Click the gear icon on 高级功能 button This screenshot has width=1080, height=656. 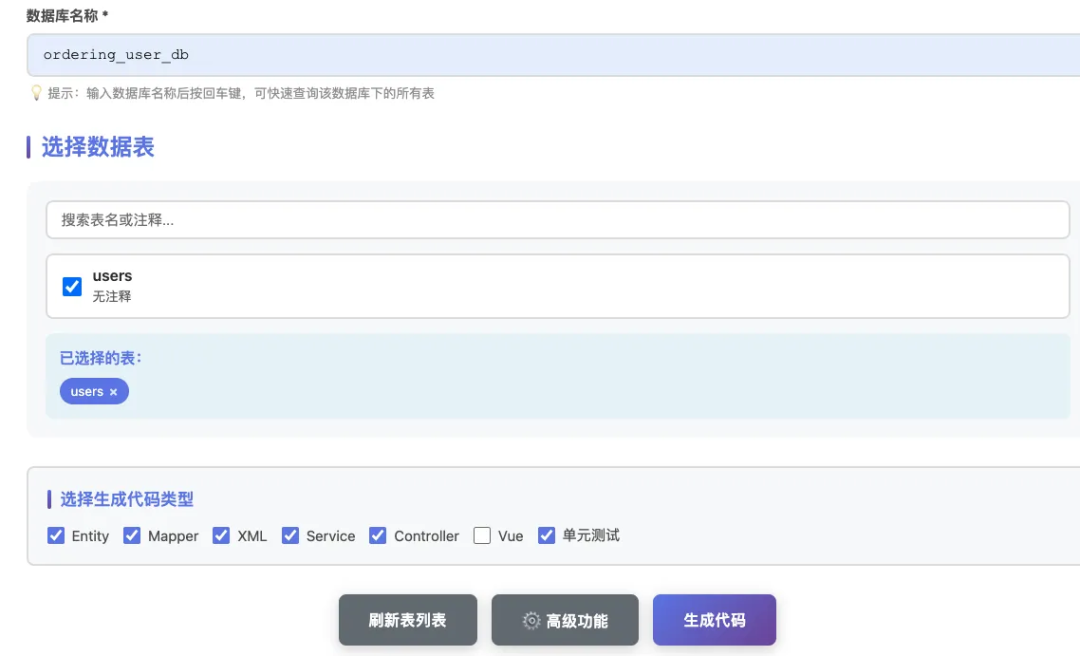coord(531,621)
